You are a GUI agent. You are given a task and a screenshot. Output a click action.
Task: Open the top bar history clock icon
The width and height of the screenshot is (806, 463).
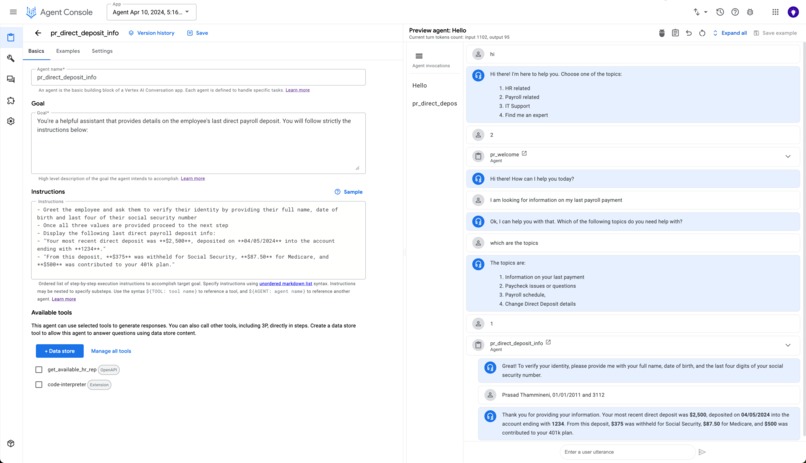(x=720, y=12)
